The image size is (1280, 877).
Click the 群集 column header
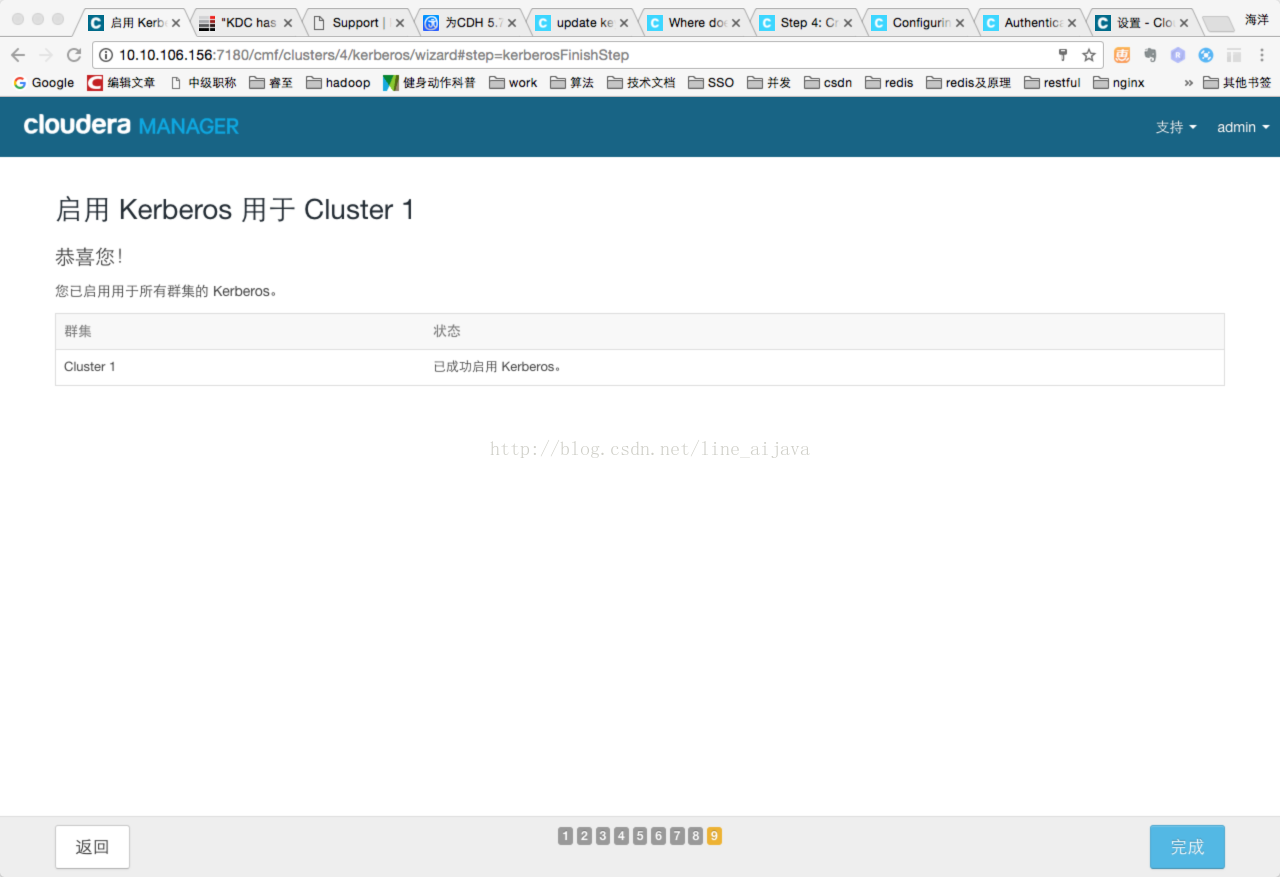(x=78, y=331)
